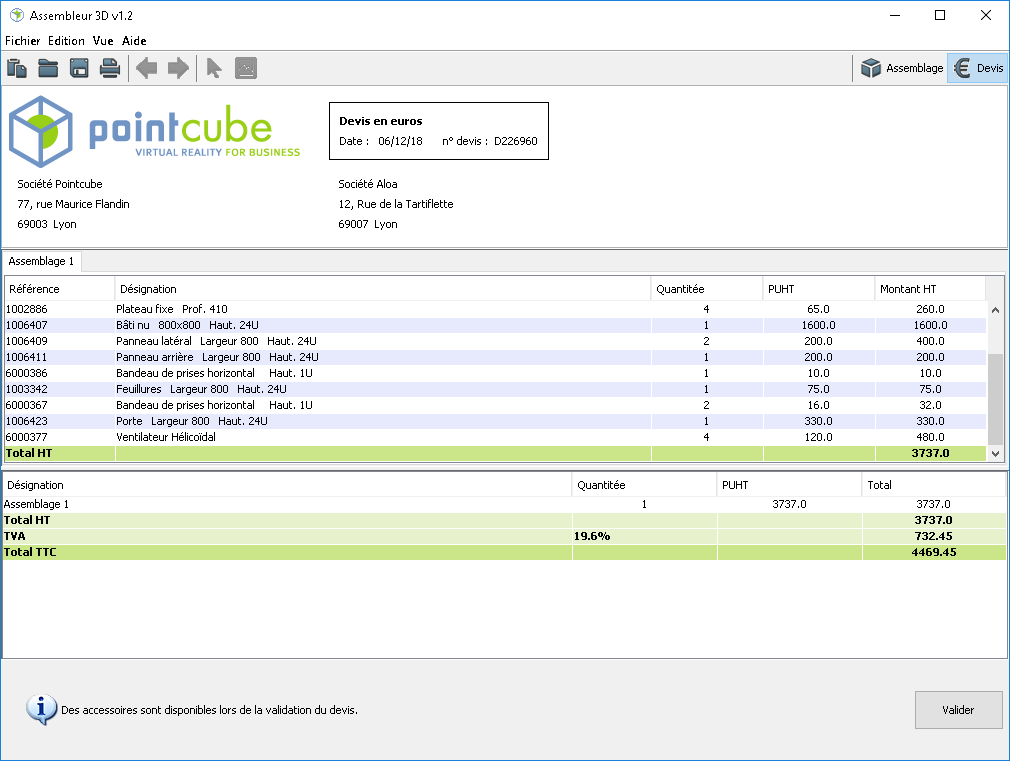Click the parts table scrollbar thumb
1010x761 pixels.
pyautogui.click(x=995, y=399)
